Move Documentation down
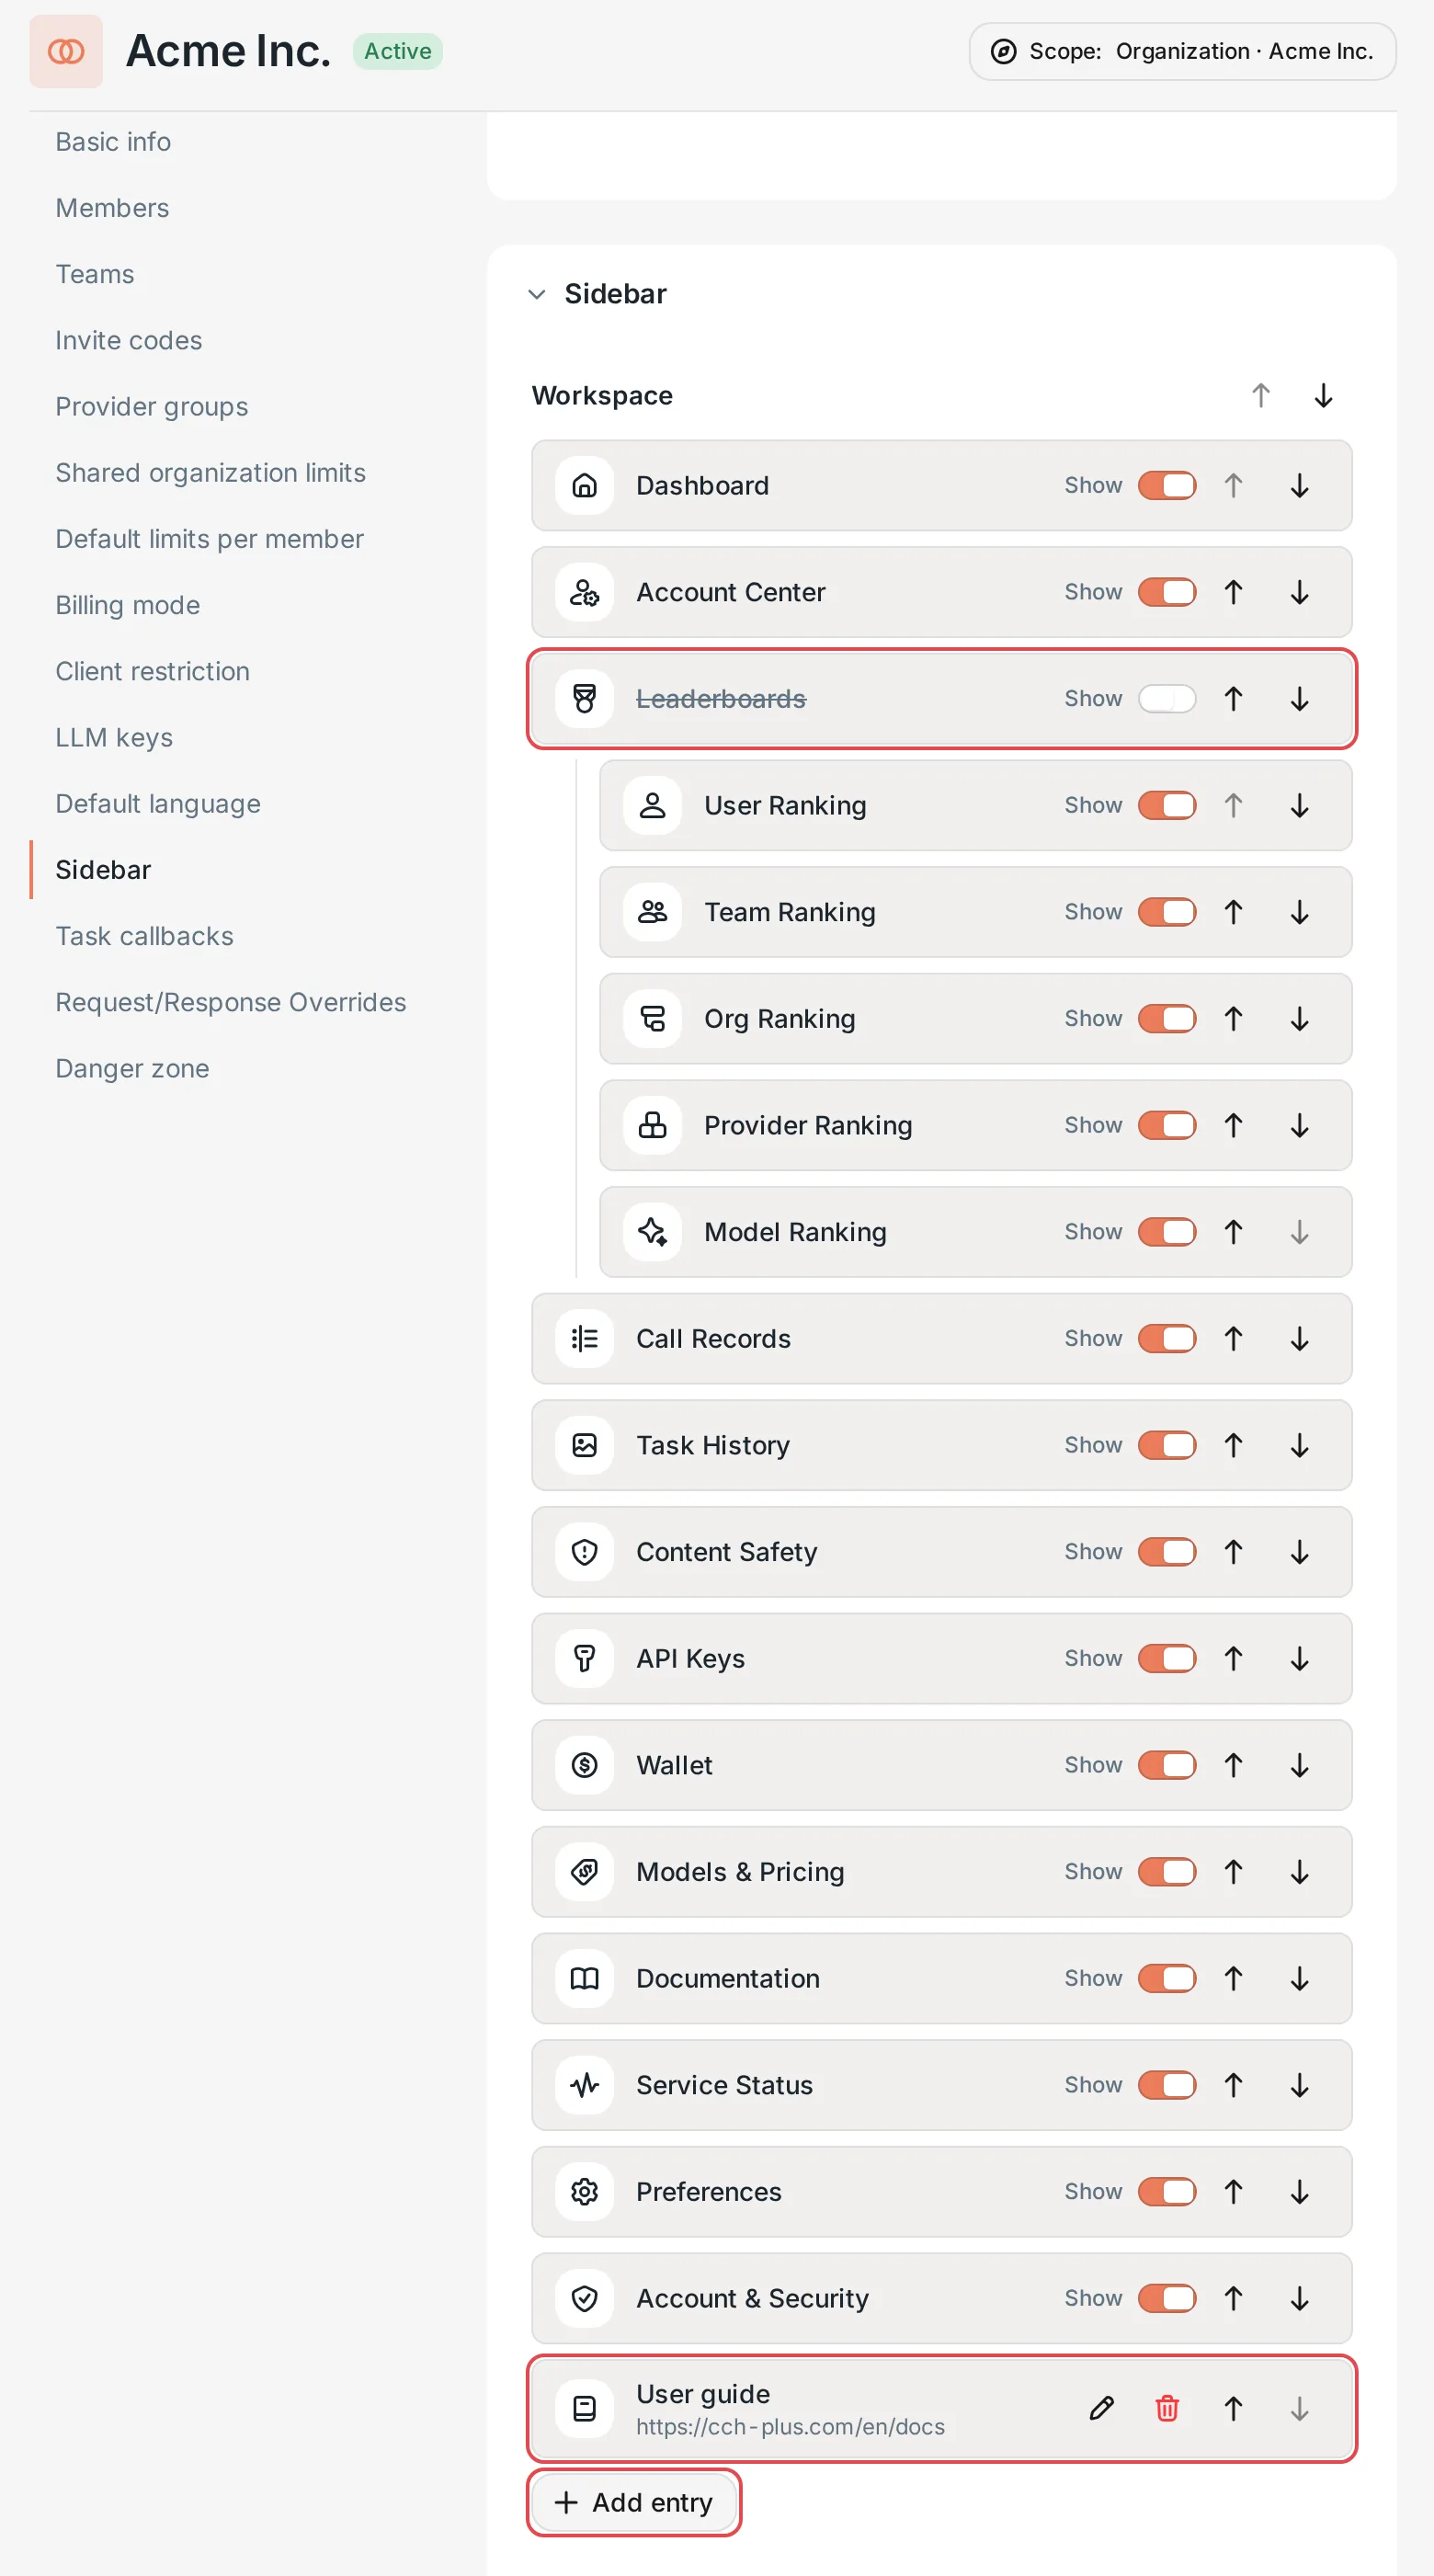 pyautogui.click(x=1299, y=1978)
